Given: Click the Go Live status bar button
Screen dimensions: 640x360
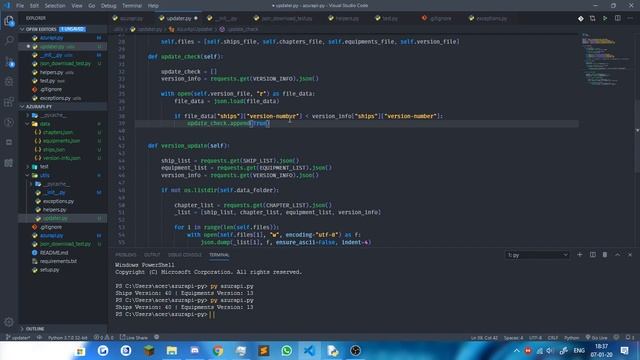Looking at the screenshot, I should point(596,338).
